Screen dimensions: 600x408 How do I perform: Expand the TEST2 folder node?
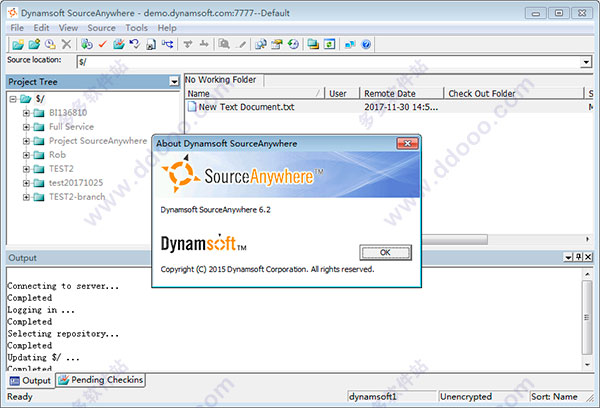(x=26, y=169)
